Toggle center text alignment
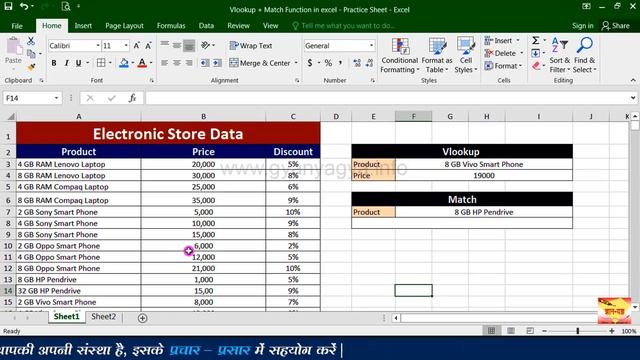640x360 pixels. [177, 63]
